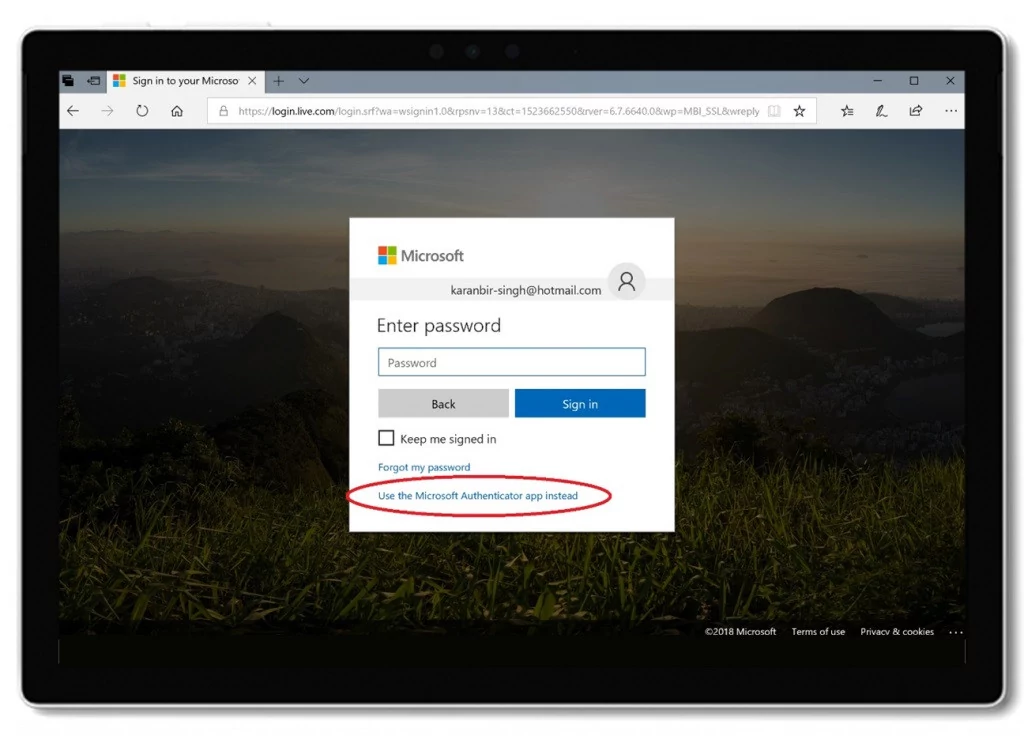Open the Add notes pen icon
1024x736 pixels.
click(882, 111)
